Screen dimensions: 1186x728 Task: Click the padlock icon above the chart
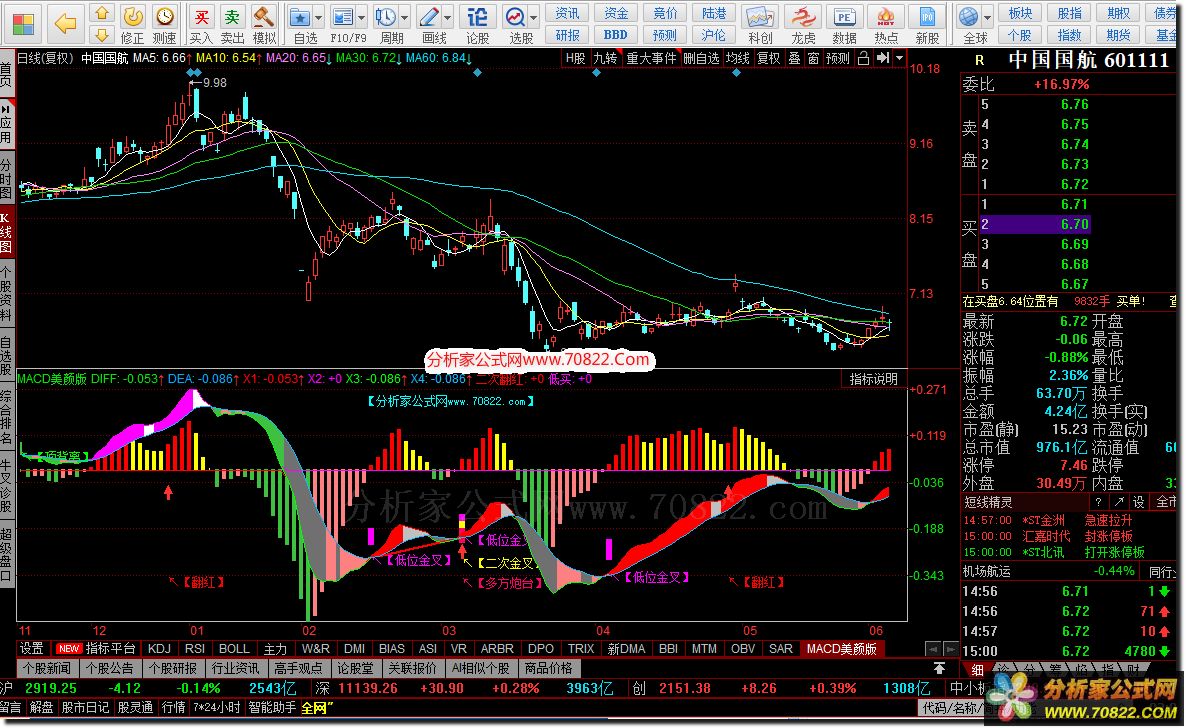point(863,58)
